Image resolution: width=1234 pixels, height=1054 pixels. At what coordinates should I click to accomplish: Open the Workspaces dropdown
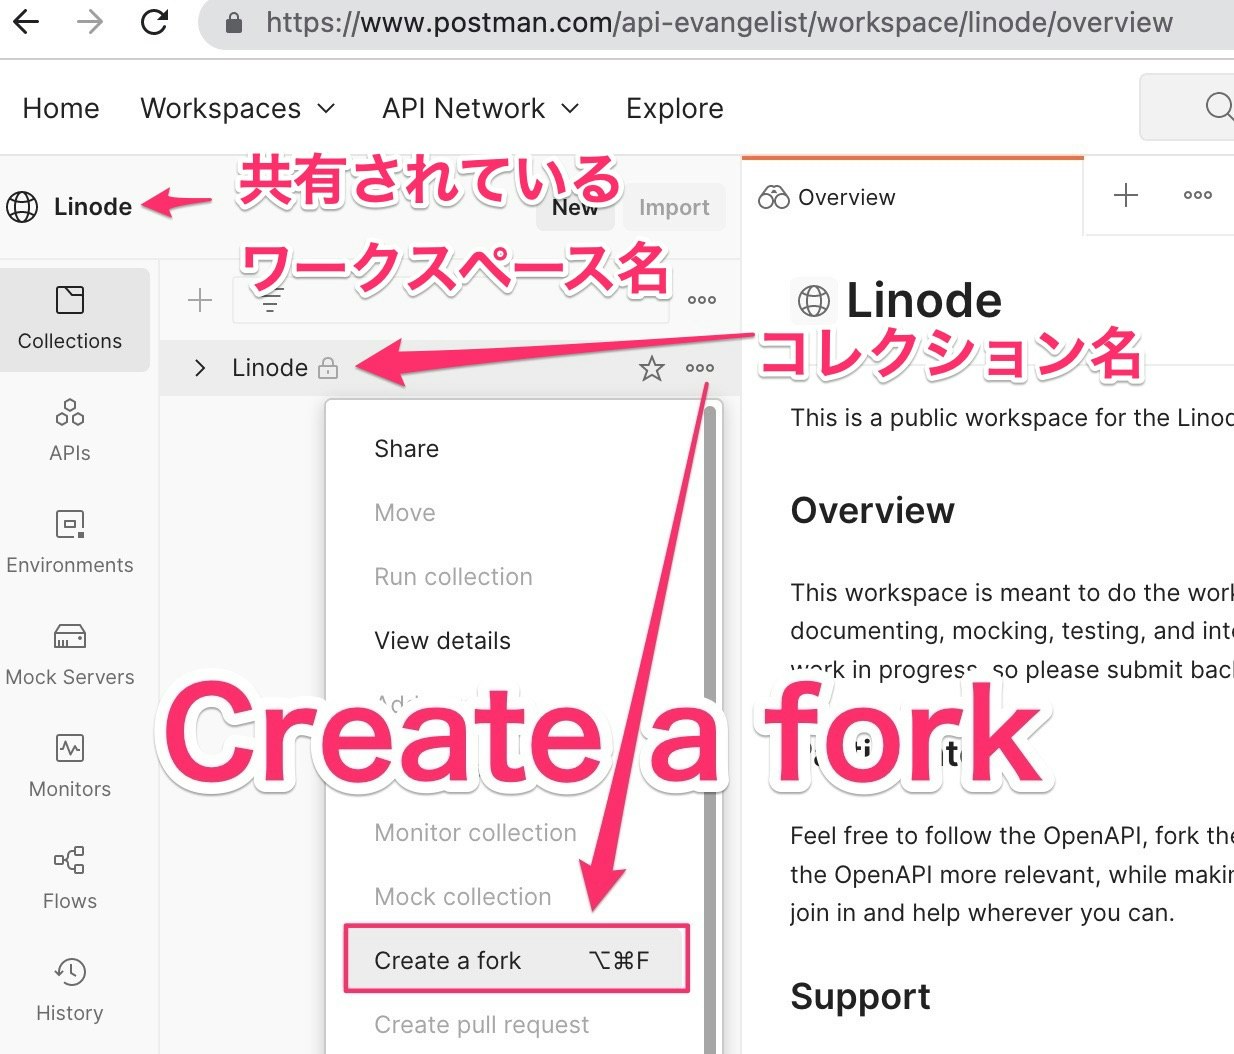238,108
